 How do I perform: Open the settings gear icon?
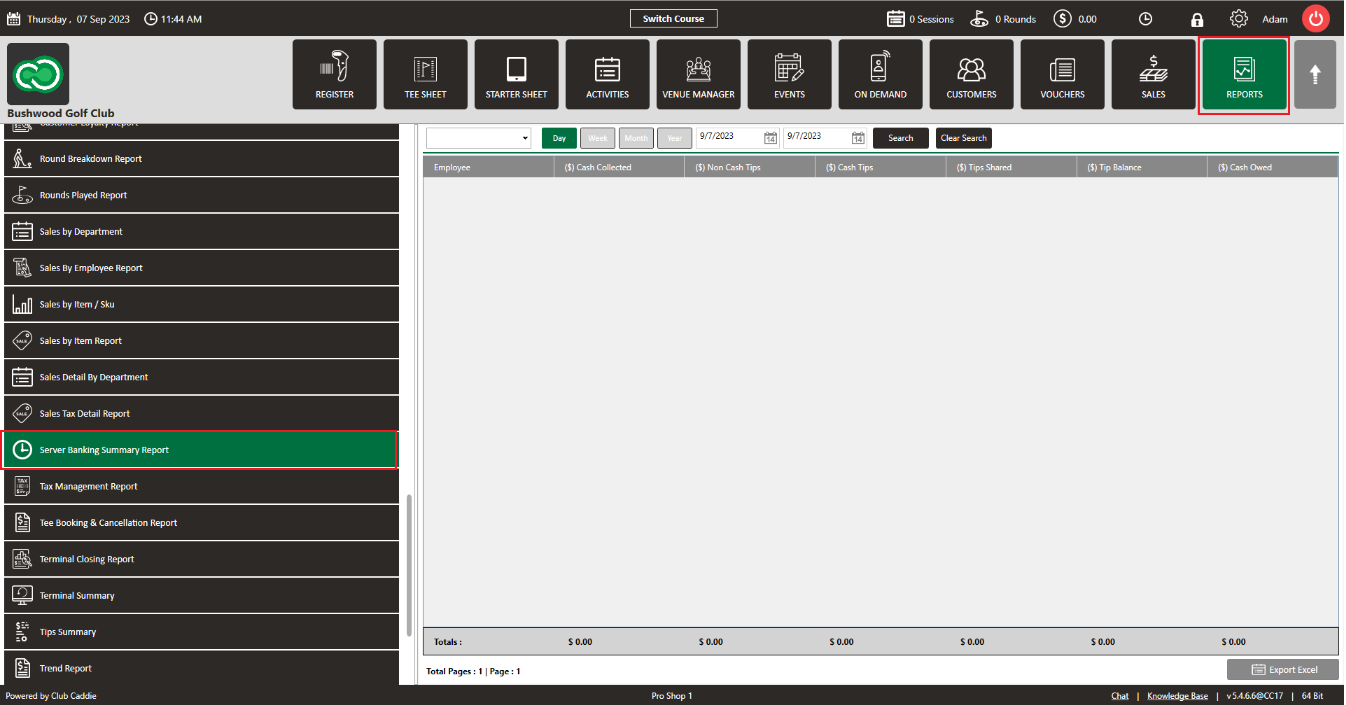click(1239, 19)
